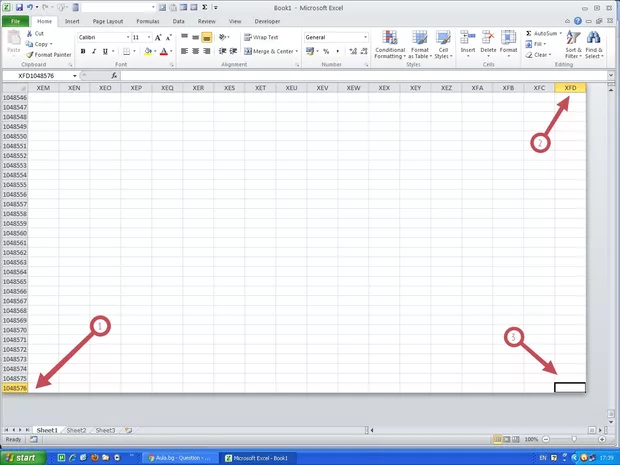Click the Wrap Text button
Screen dimensions: 620x465
[261, 37]
